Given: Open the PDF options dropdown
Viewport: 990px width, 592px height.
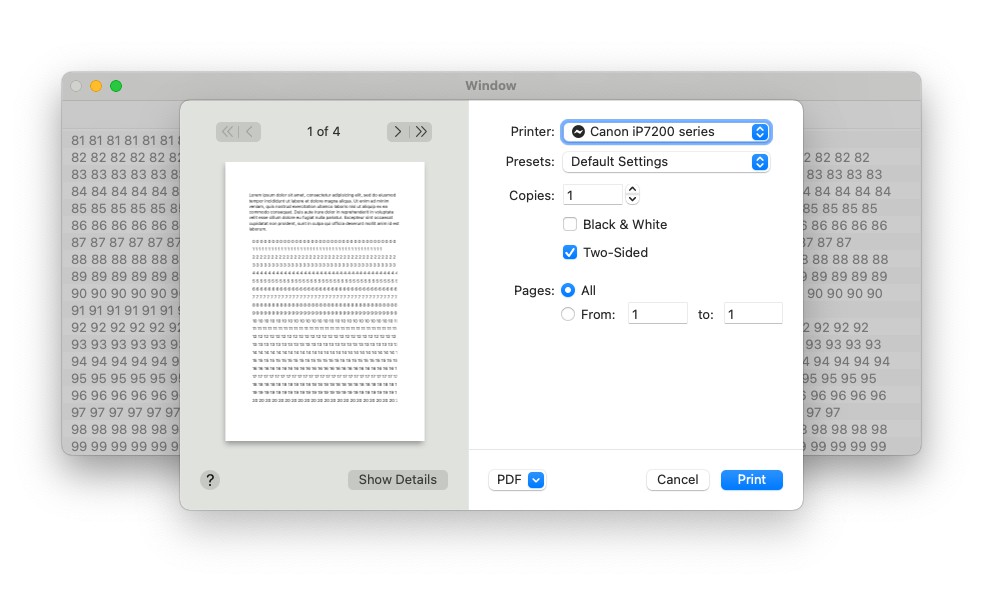Looking at the screenshot, I should [x=517, y=480].
